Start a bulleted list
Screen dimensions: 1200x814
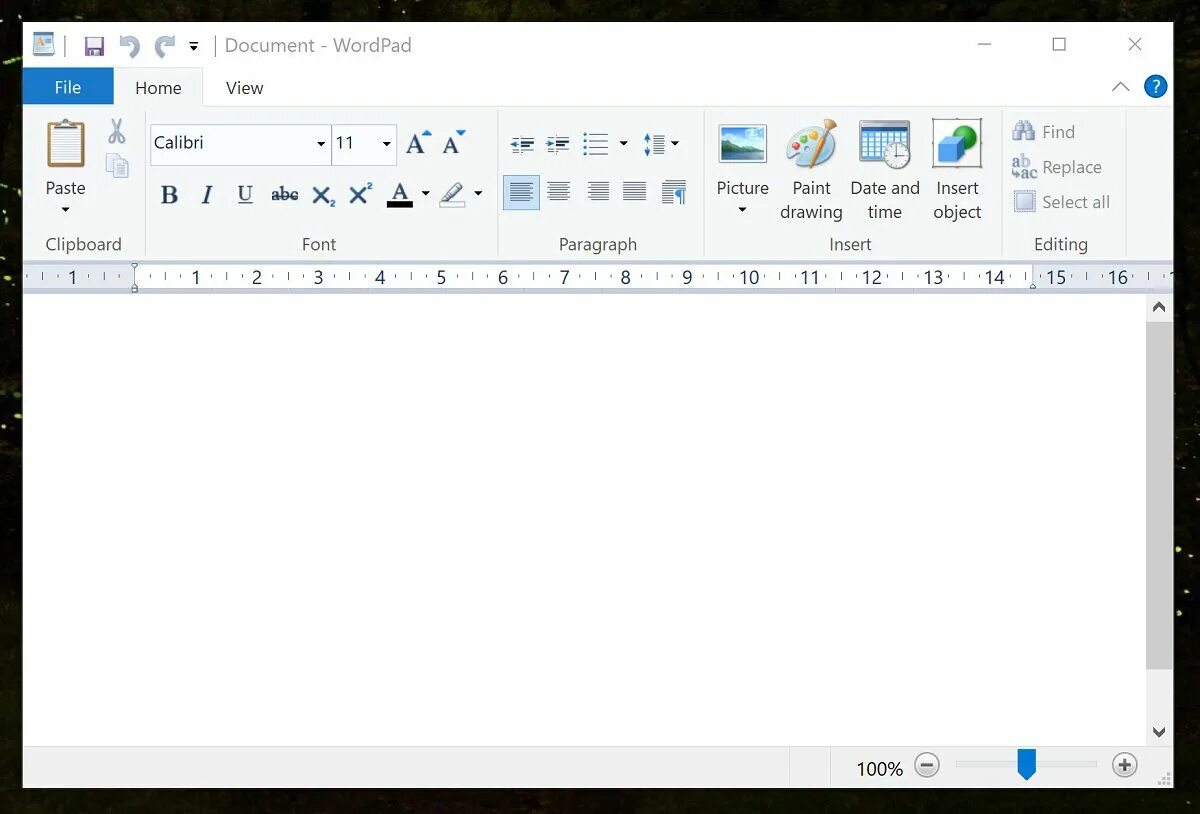tap(596, 144)
